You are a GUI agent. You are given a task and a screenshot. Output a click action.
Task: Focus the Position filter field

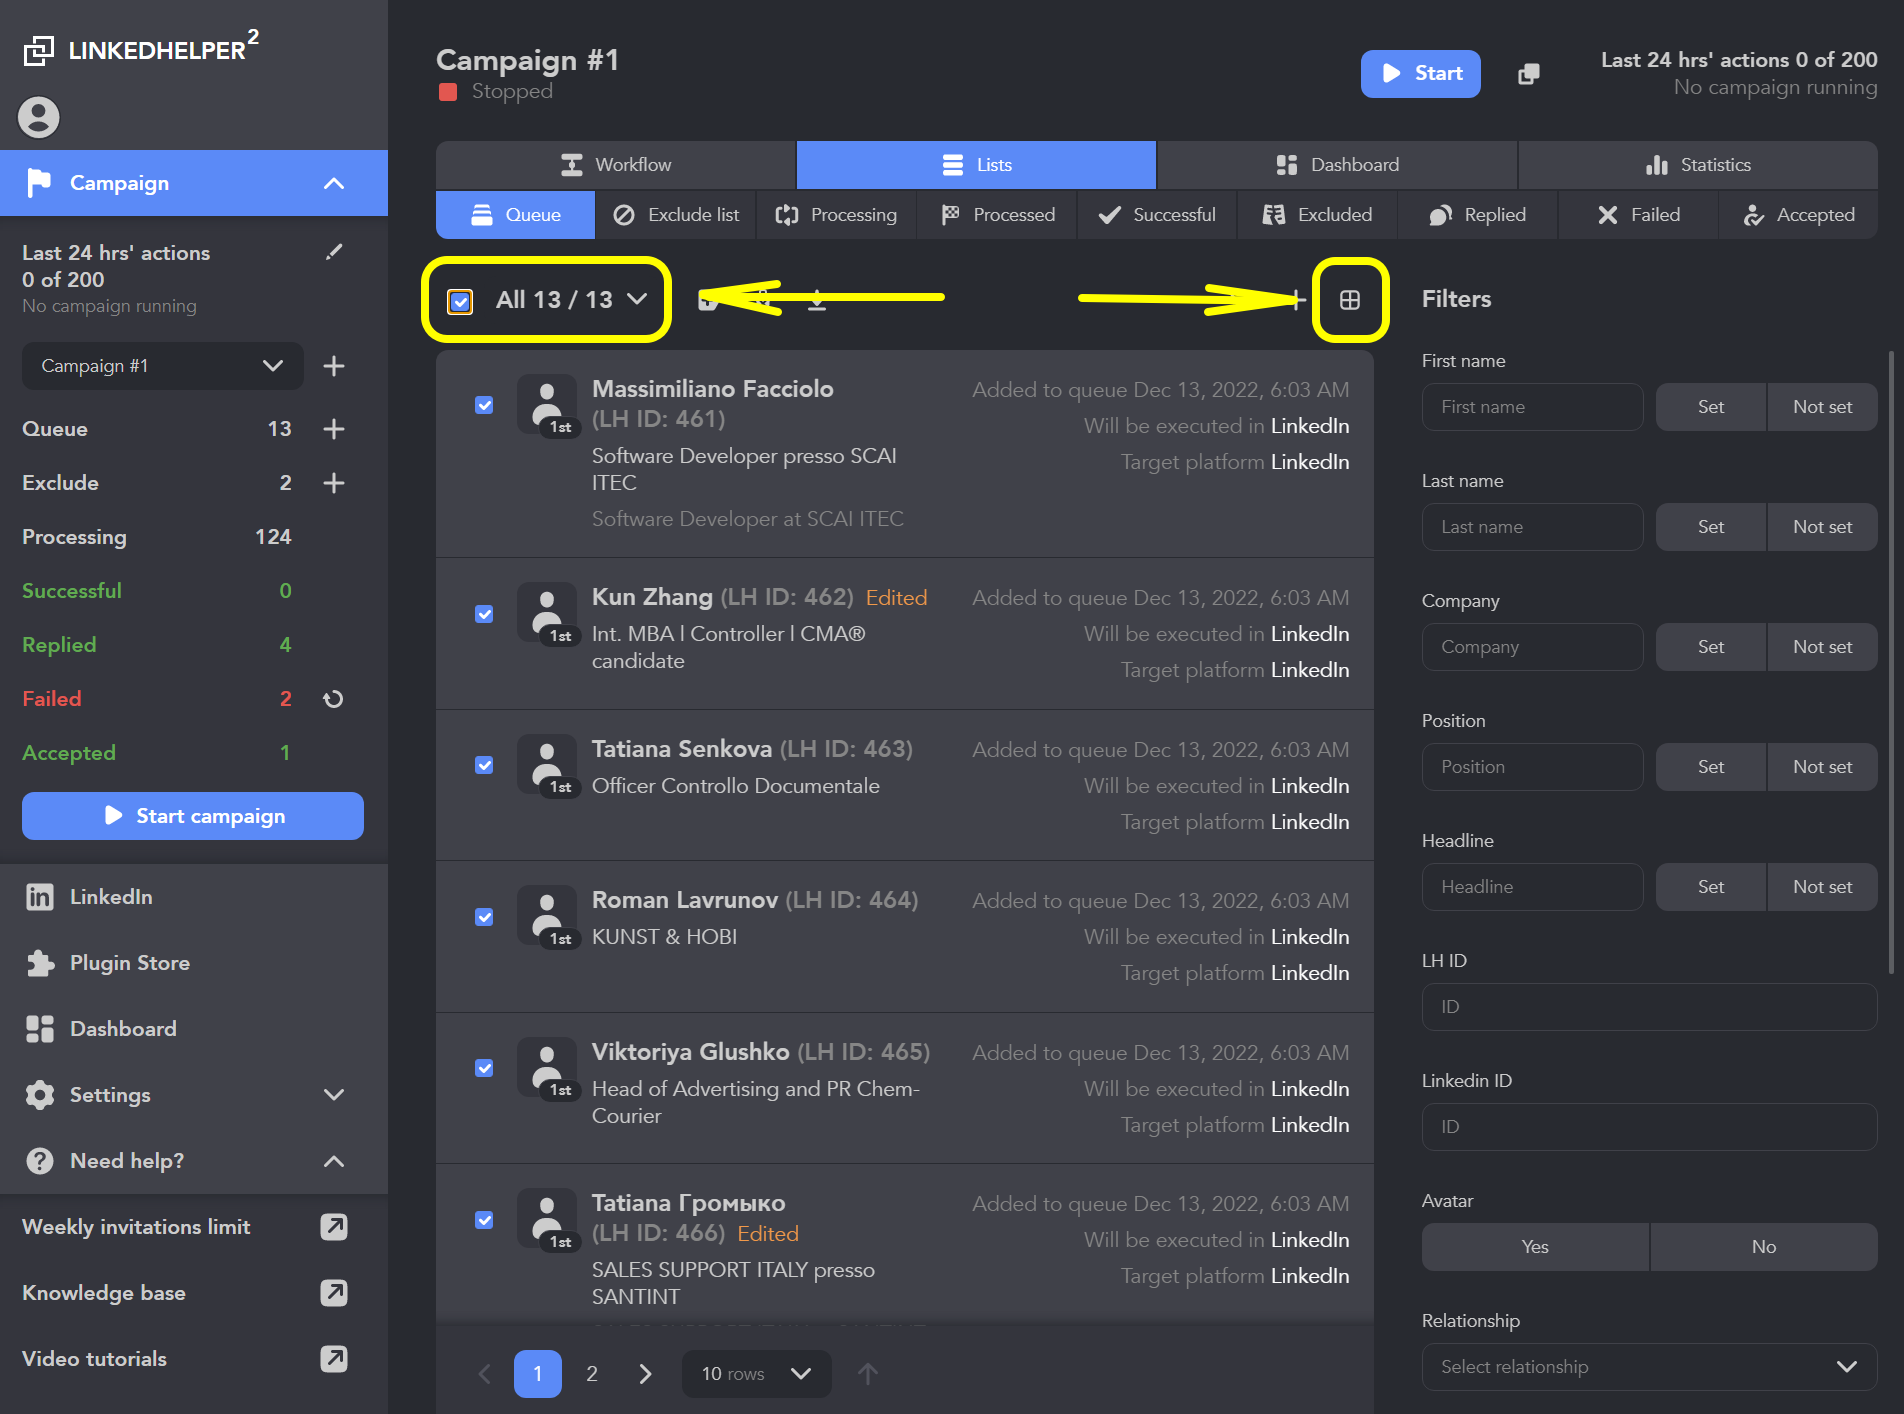pyautogui.click(x=1532, y=767)
